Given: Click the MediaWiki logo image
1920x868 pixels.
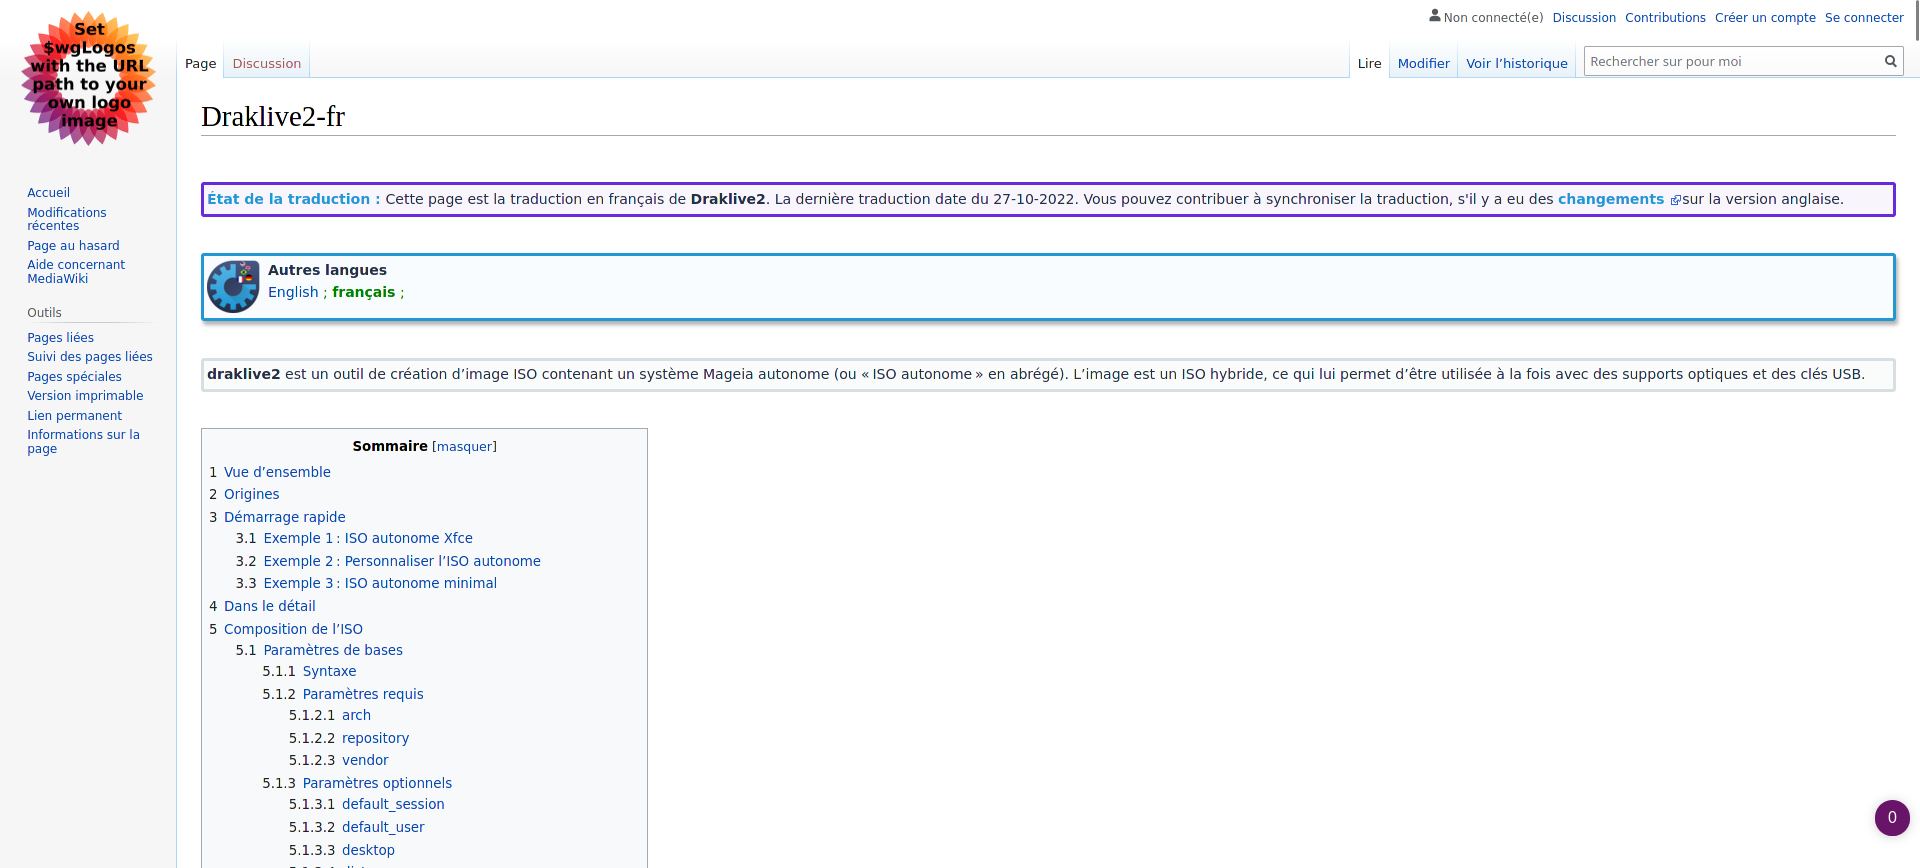Looking at the screenshot, I should tap(89, 78).
